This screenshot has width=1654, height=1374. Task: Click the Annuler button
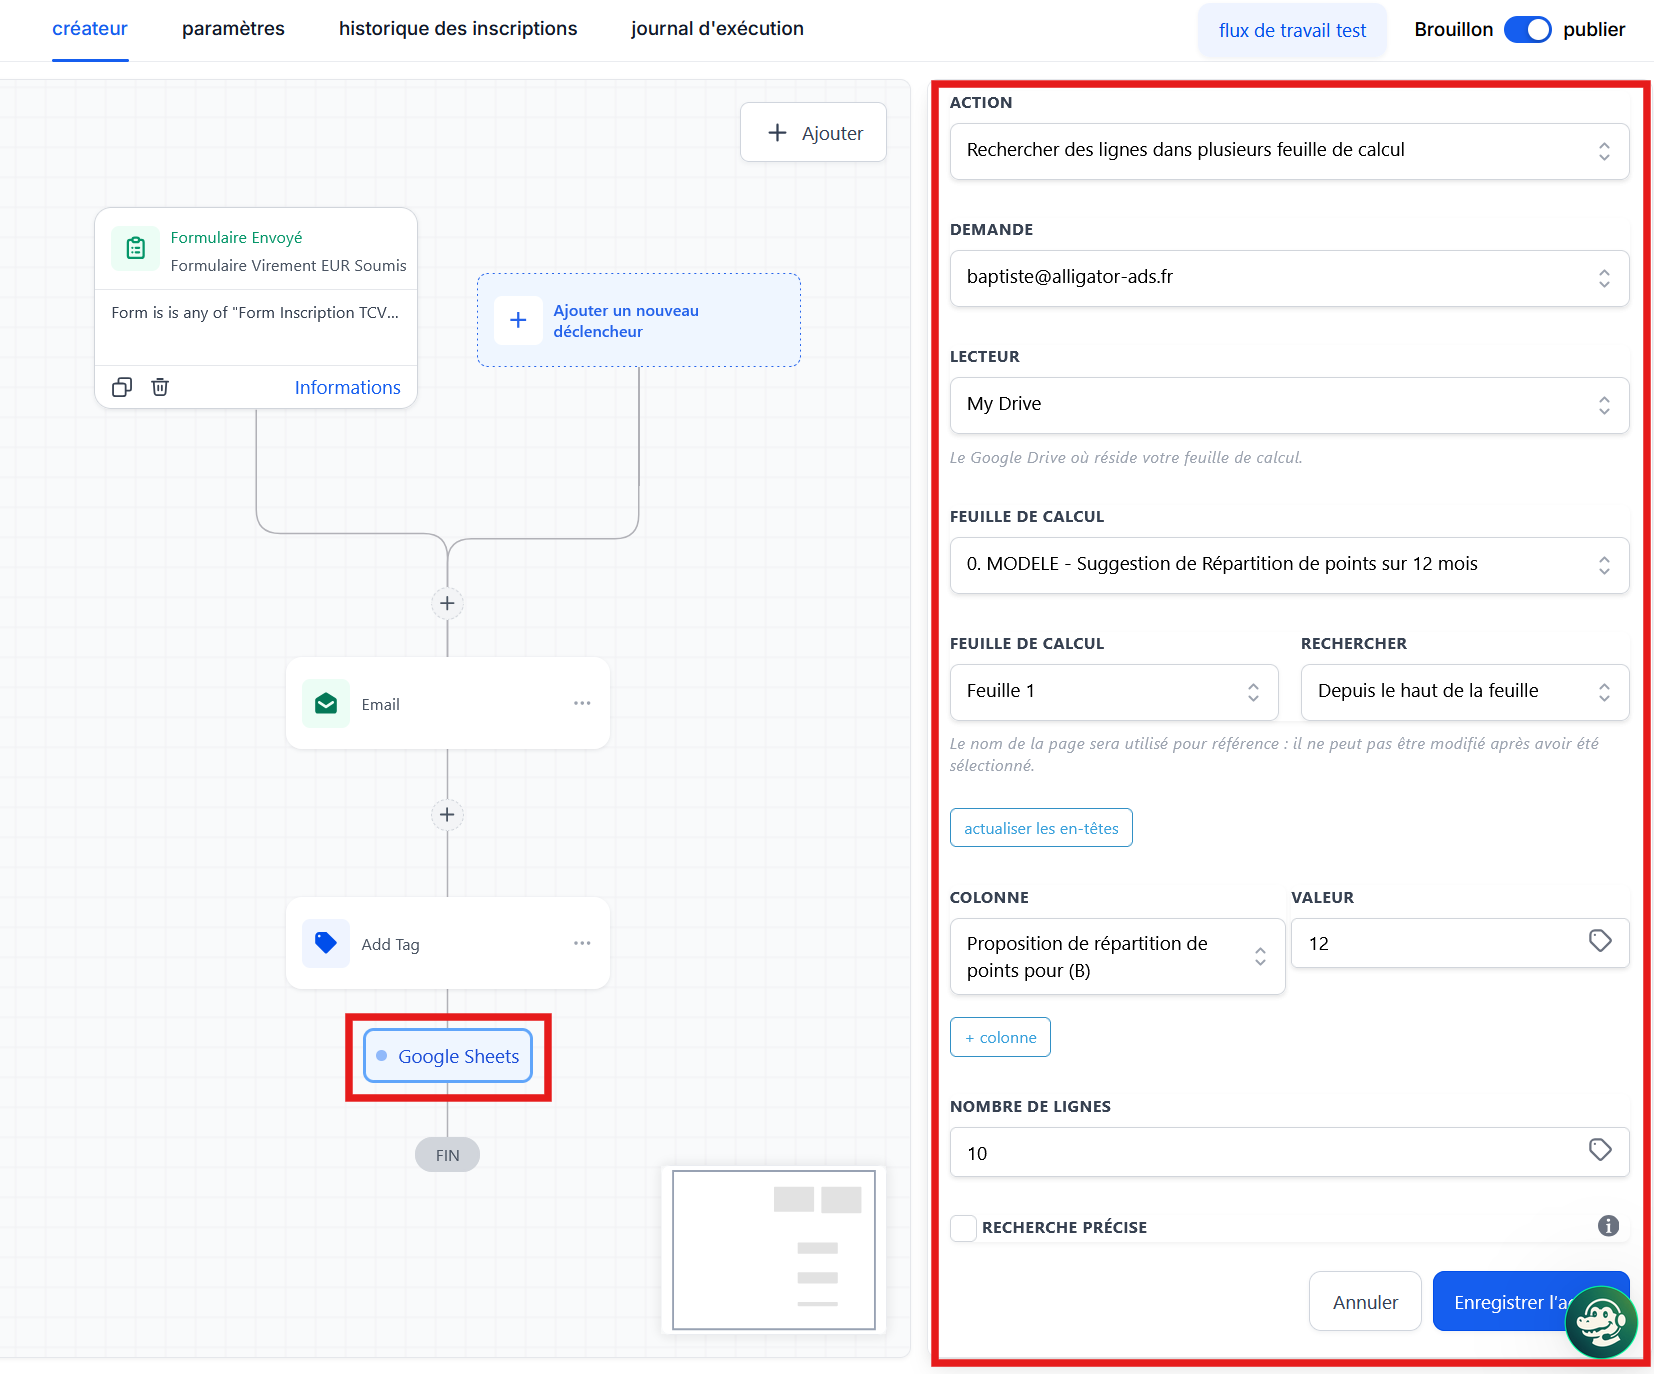click(x=1365, y=1301)
